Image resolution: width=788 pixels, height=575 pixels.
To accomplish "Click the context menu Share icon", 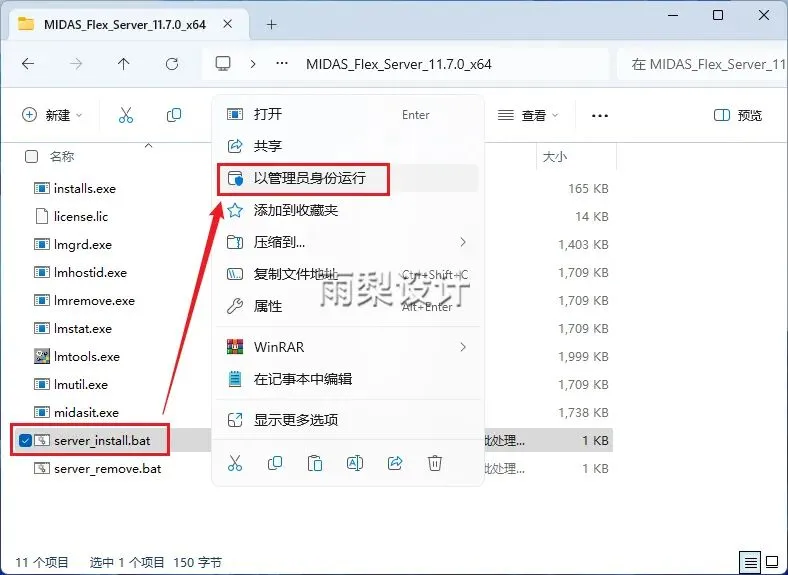I will point(395,463).
